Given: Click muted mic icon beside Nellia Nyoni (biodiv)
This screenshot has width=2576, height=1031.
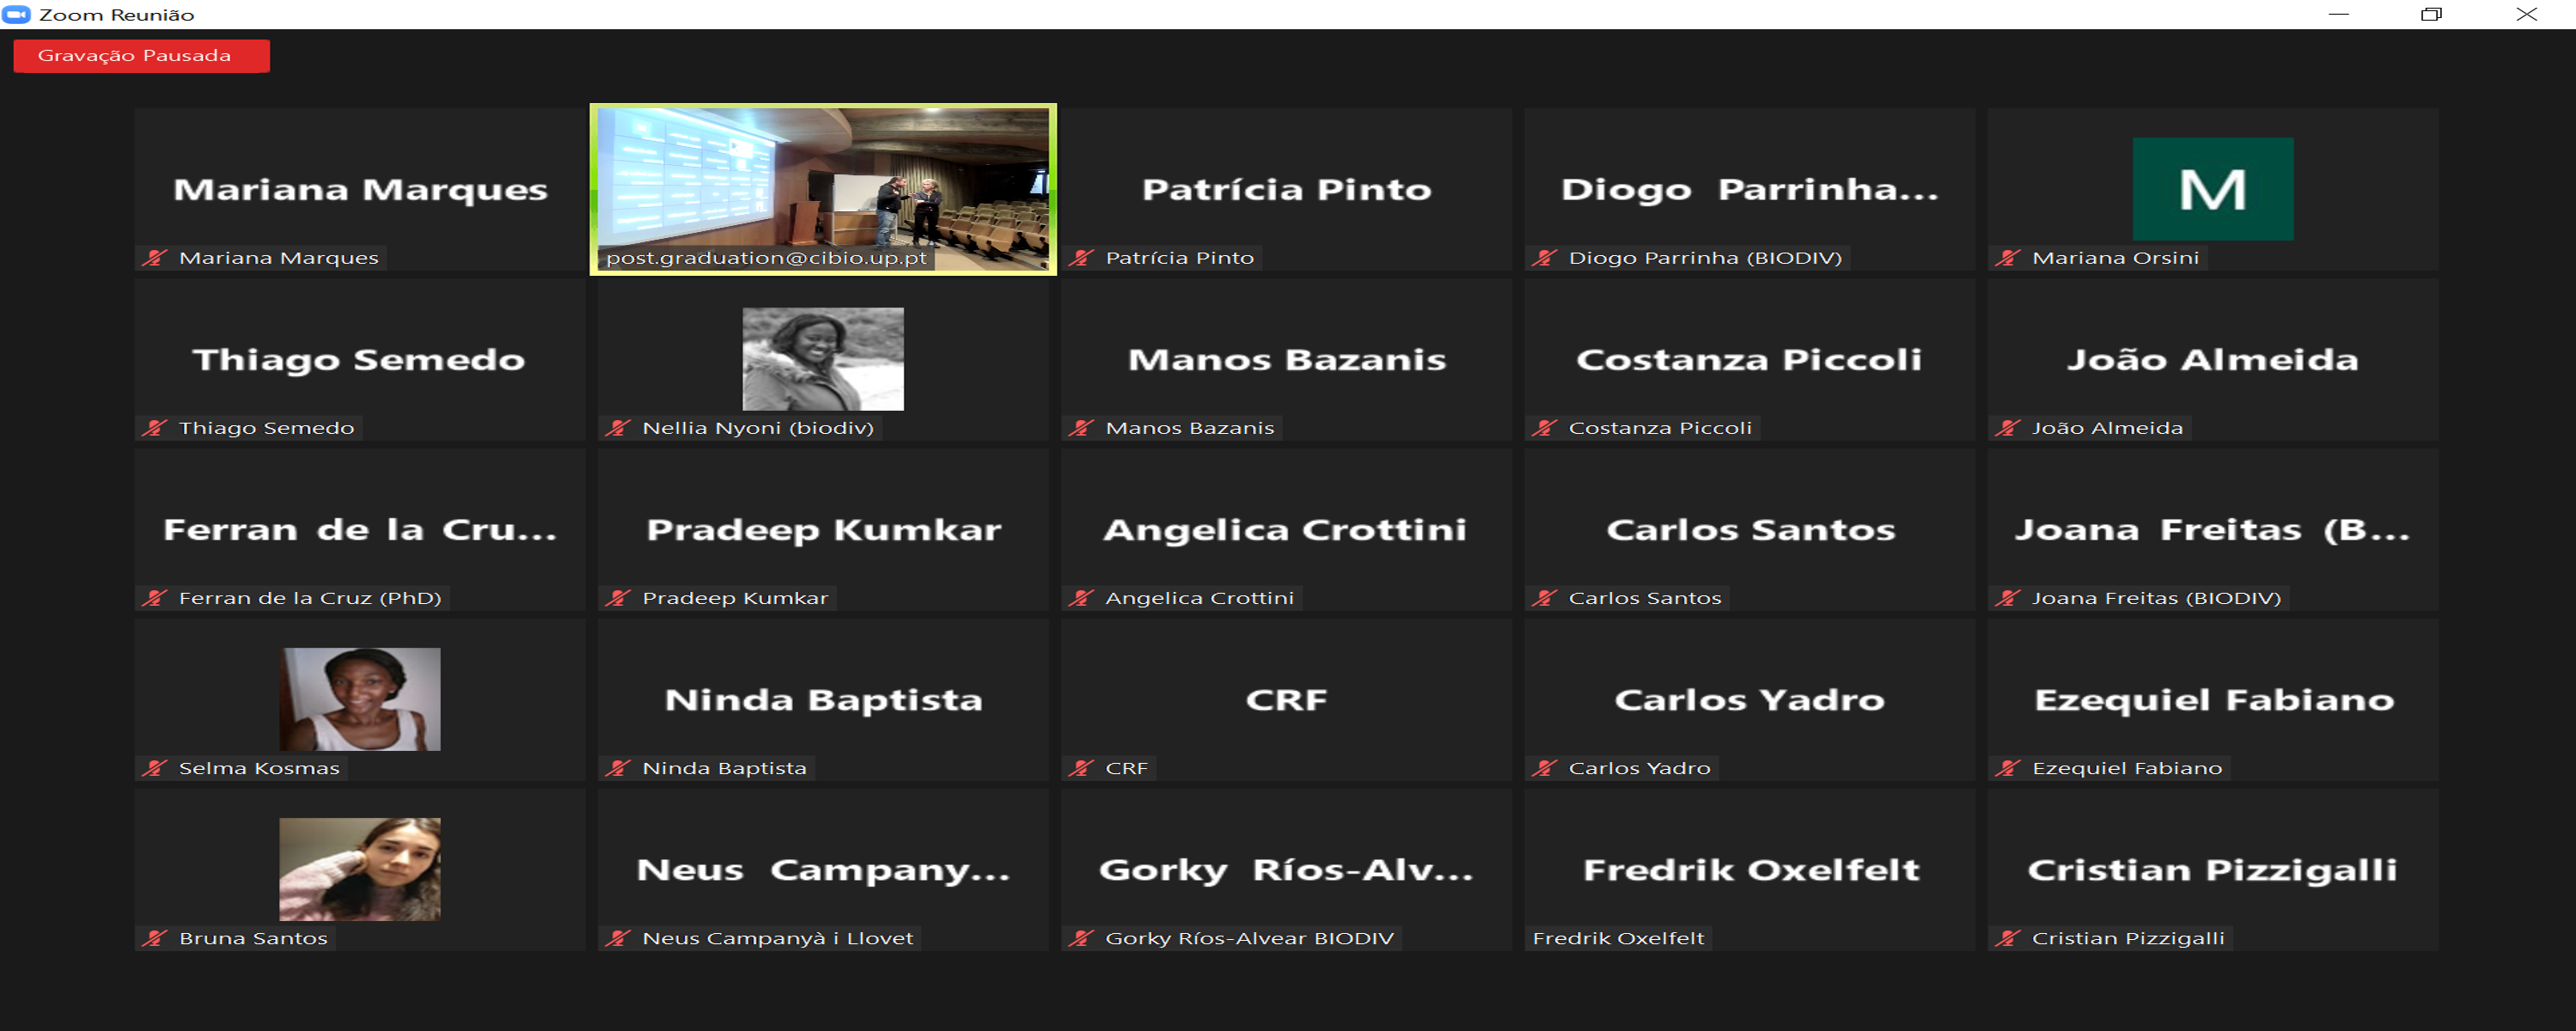Looking at the screenshot, I should (618, 428).
